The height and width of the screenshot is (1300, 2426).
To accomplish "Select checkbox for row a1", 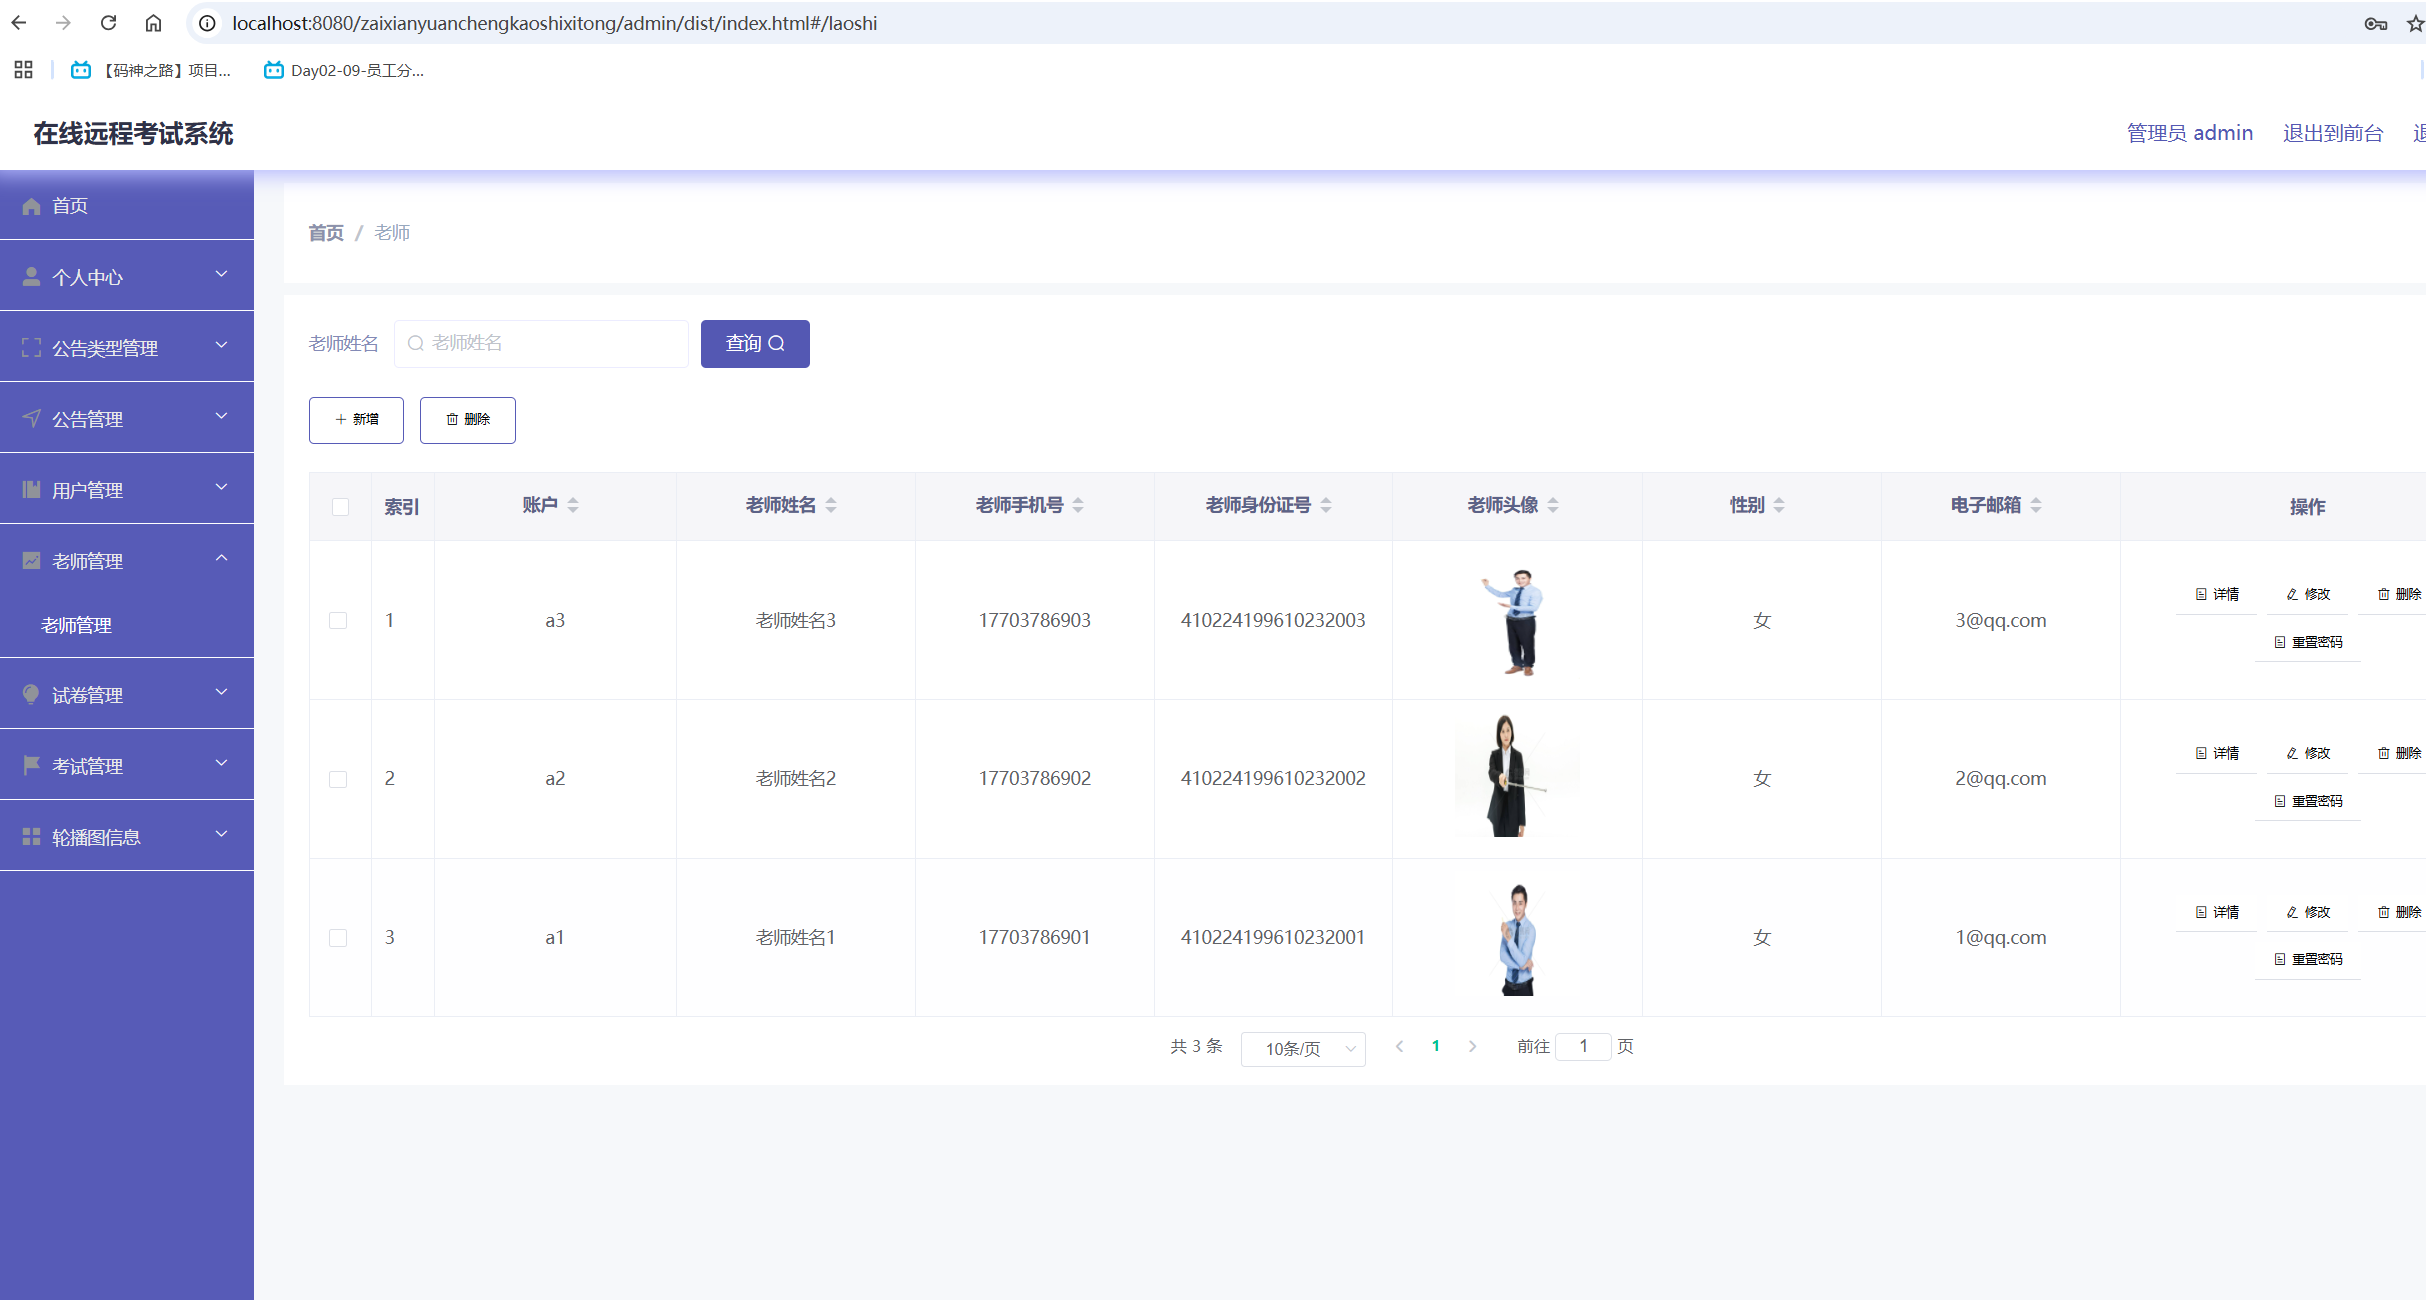I will (x=338, y=938).
